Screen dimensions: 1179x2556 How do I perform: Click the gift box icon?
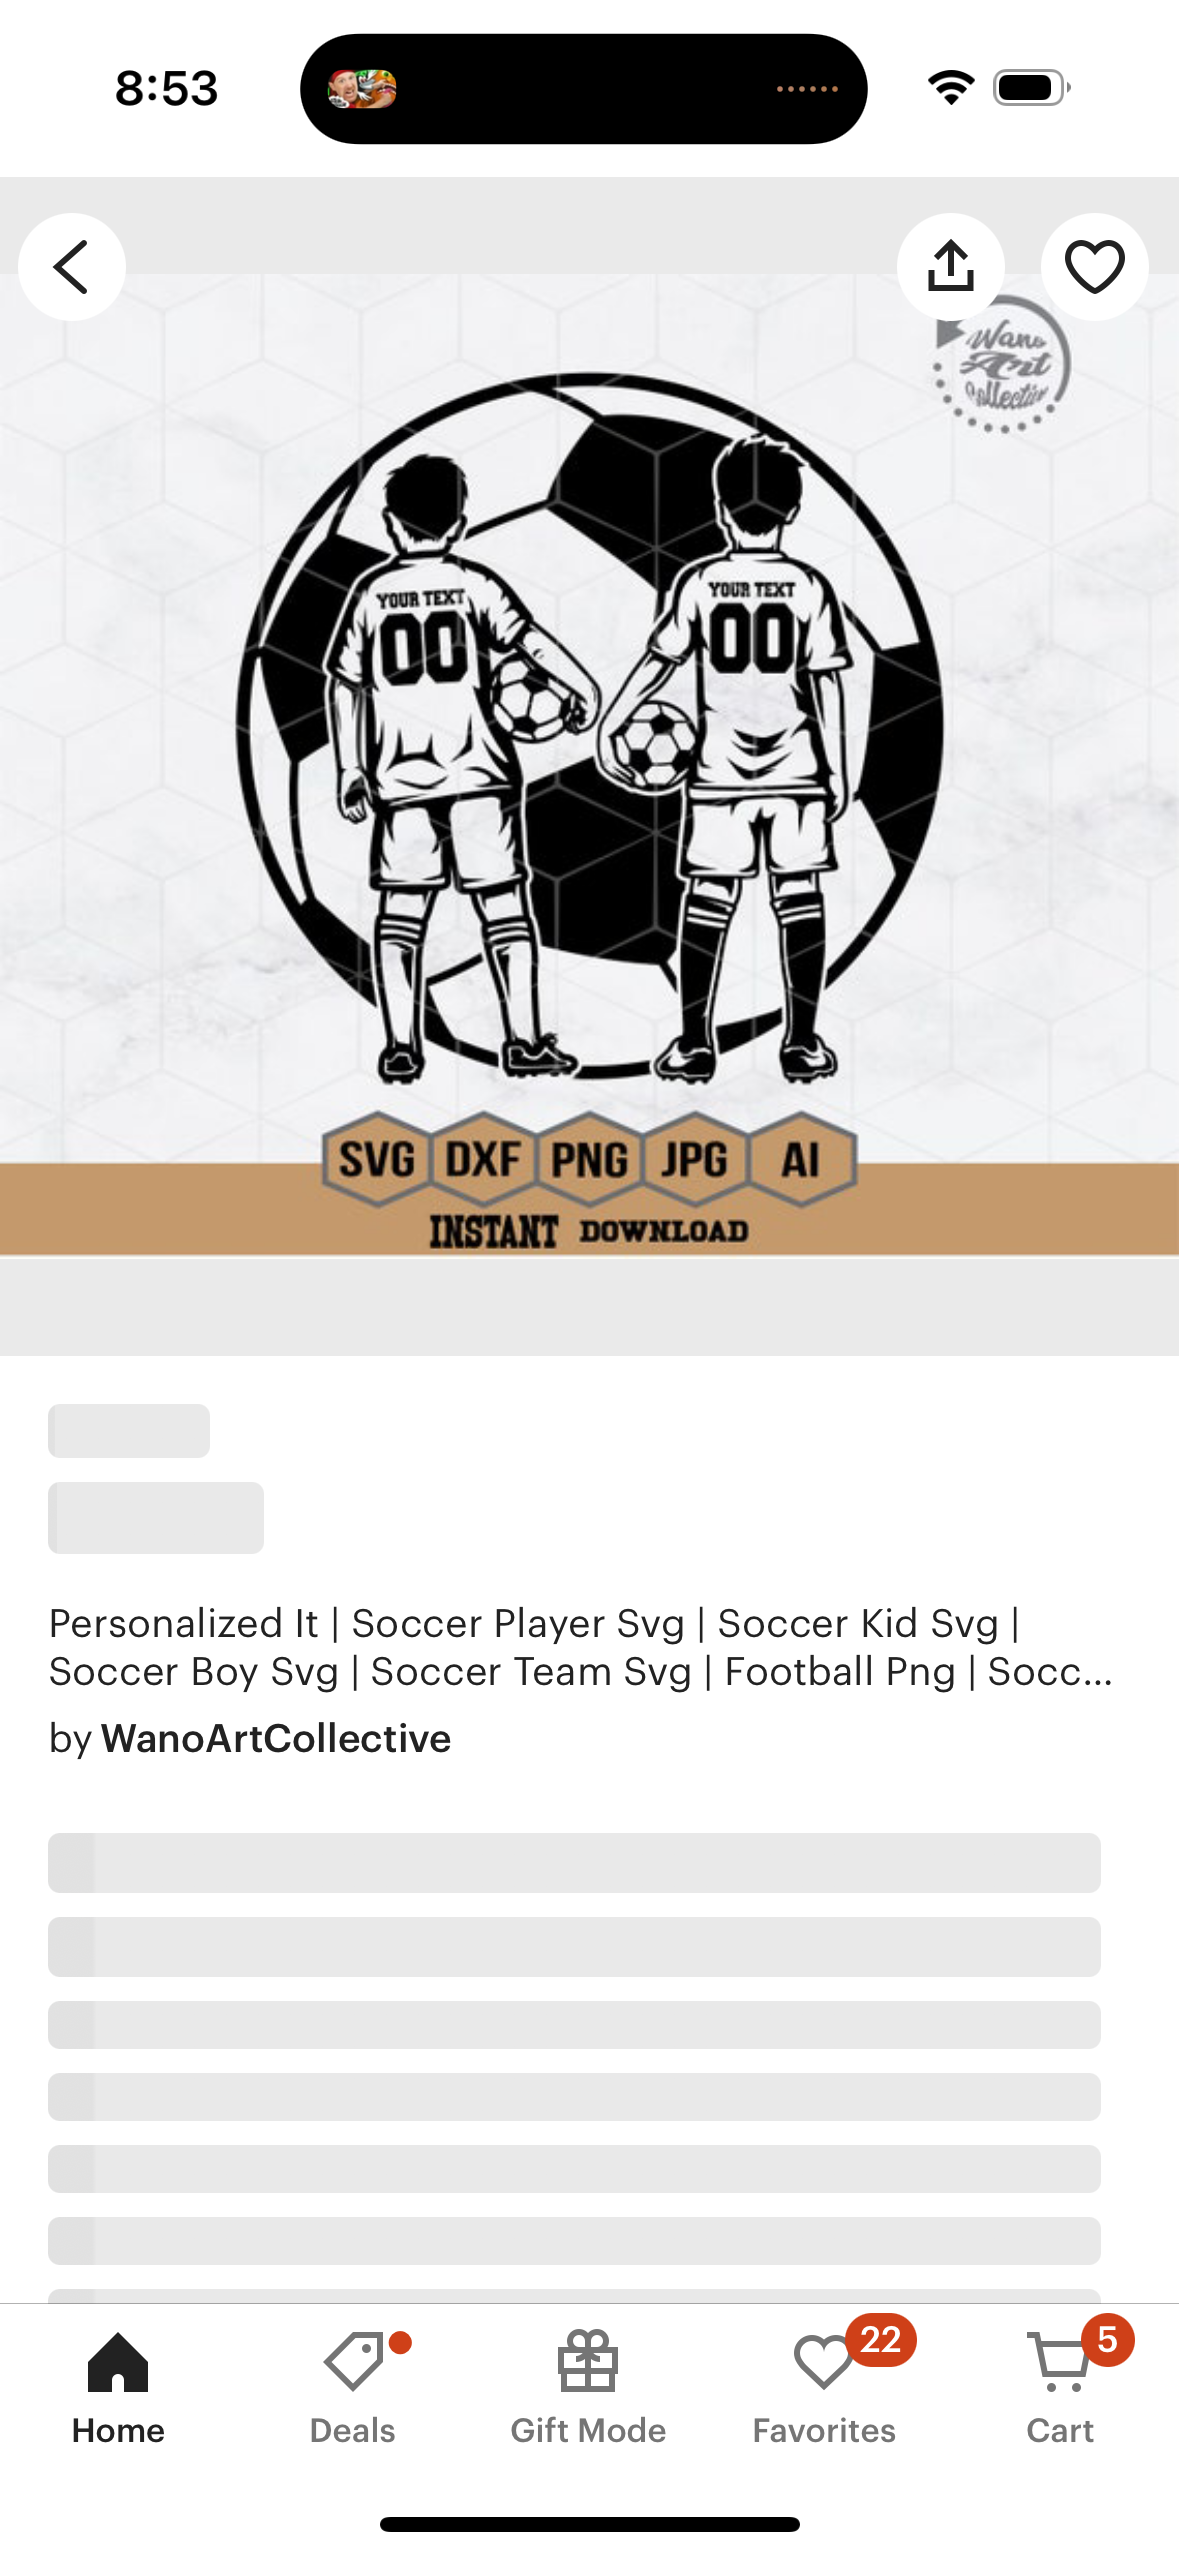pos(588,2361)
